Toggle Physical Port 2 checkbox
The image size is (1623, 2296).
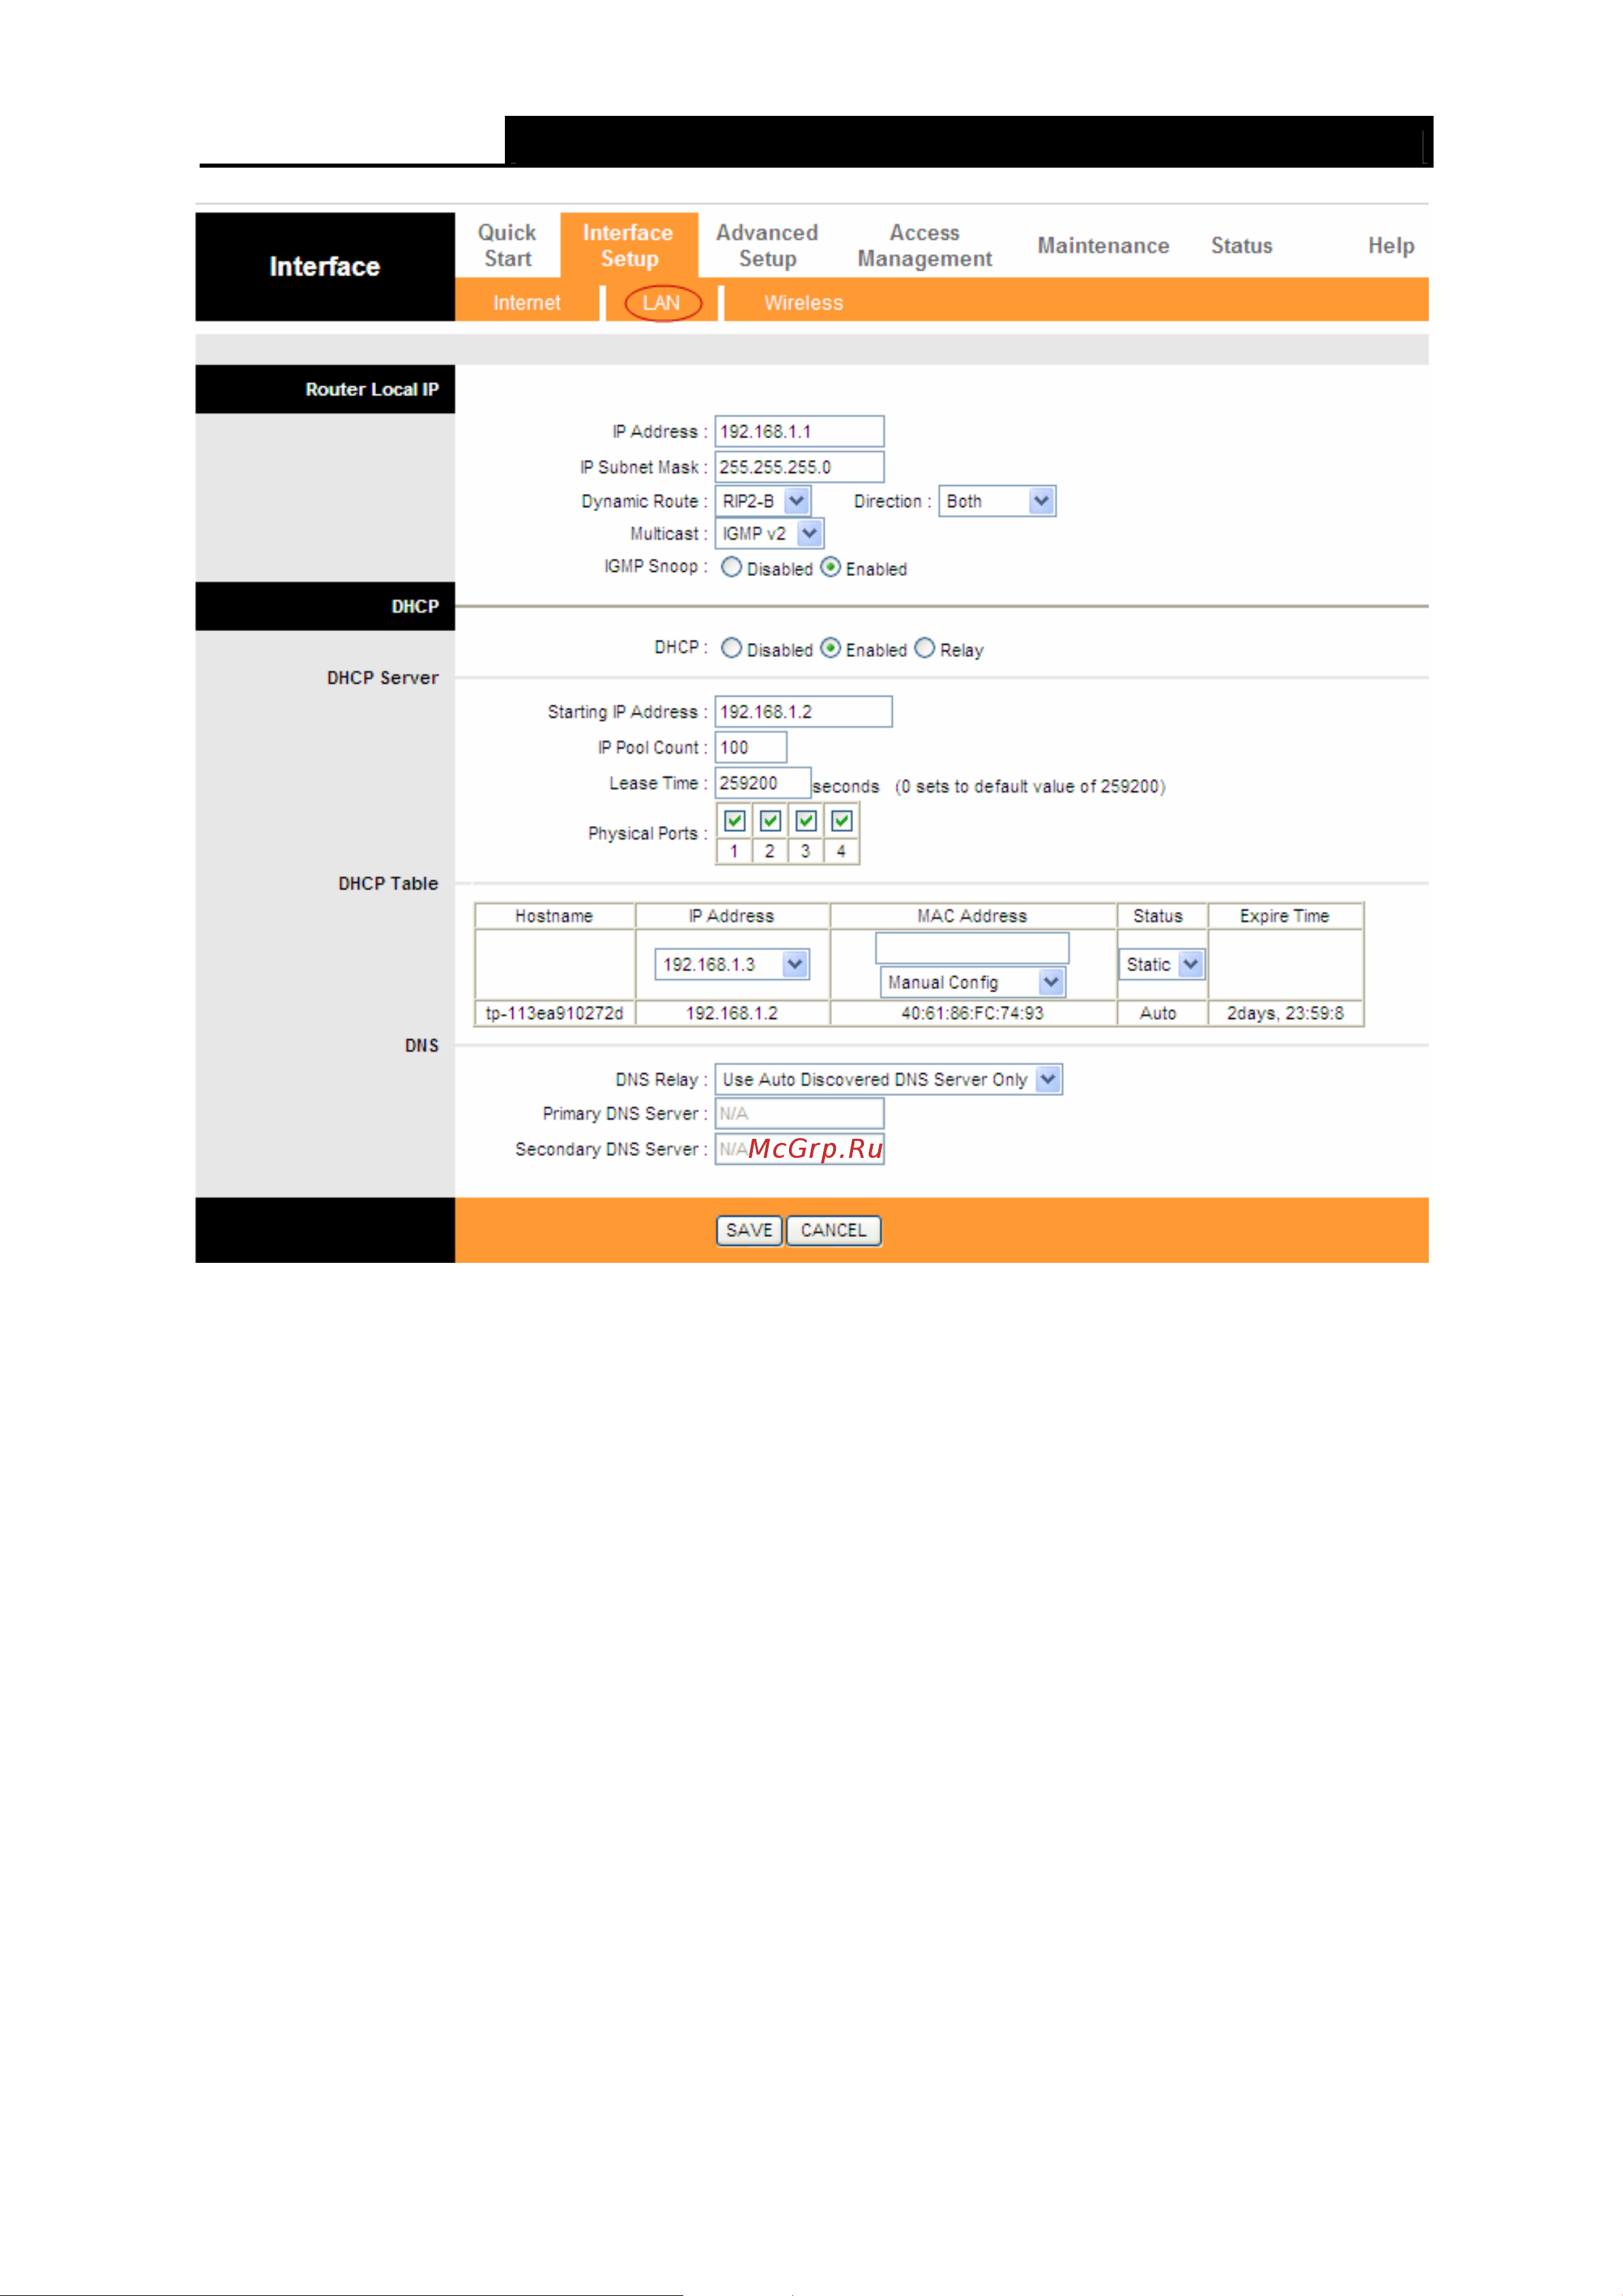click(770, 821)
